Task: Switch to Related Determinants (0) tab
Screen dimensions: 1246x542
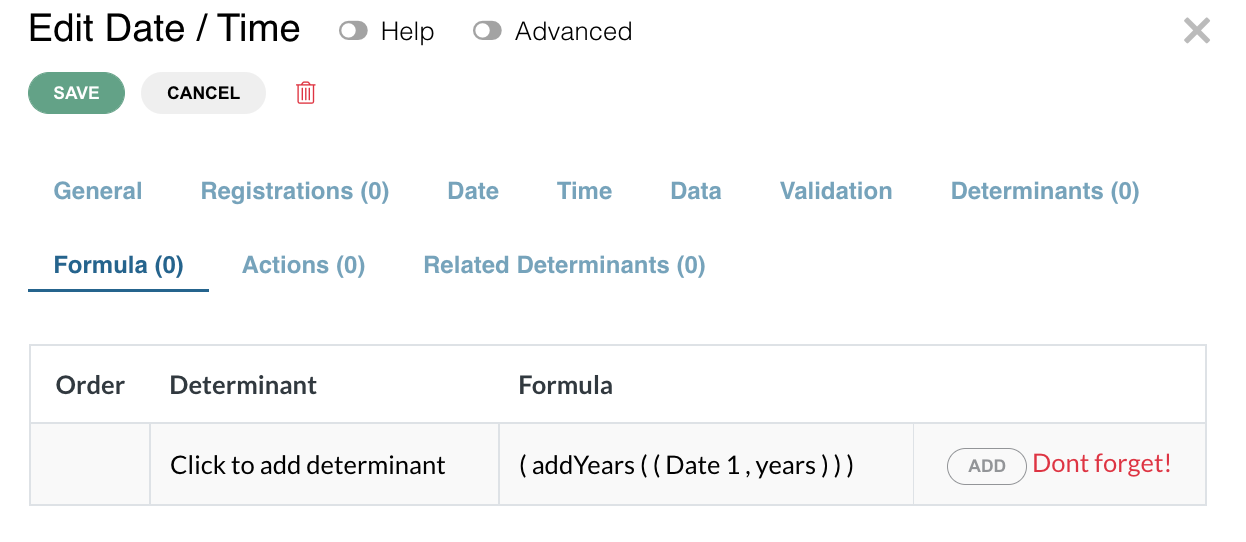Action: 565,265
